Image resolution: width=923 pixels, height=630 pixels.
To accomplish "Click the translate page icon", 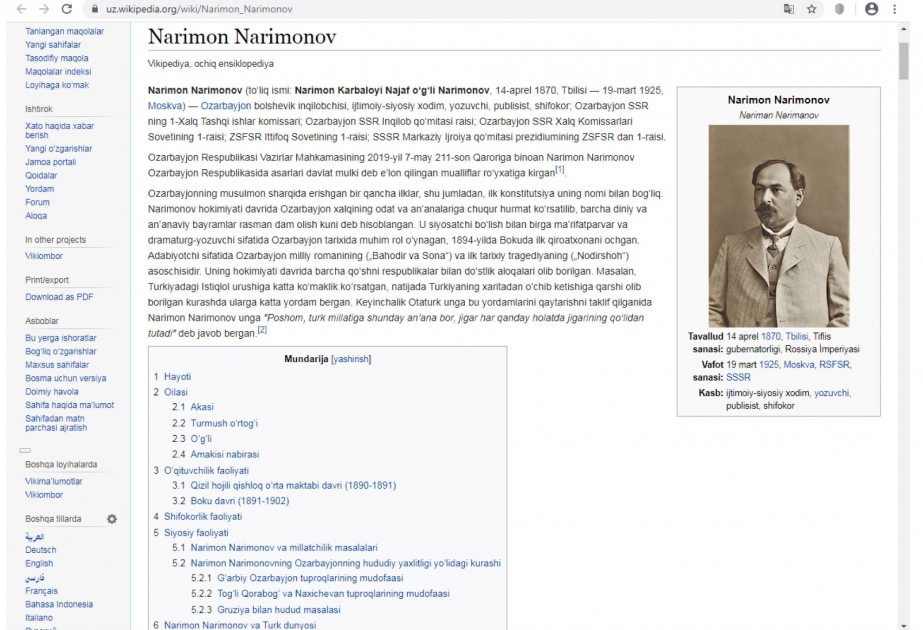I will tap(789, 9).
